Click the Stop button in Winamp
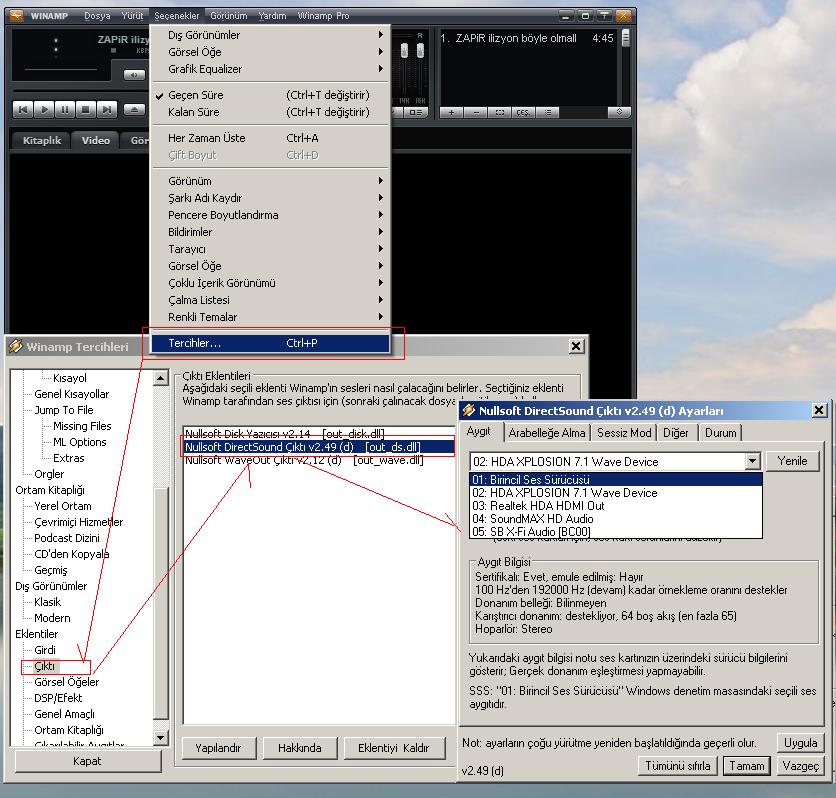Viewport: 836px width, 798px height. (x=85, y=110)
